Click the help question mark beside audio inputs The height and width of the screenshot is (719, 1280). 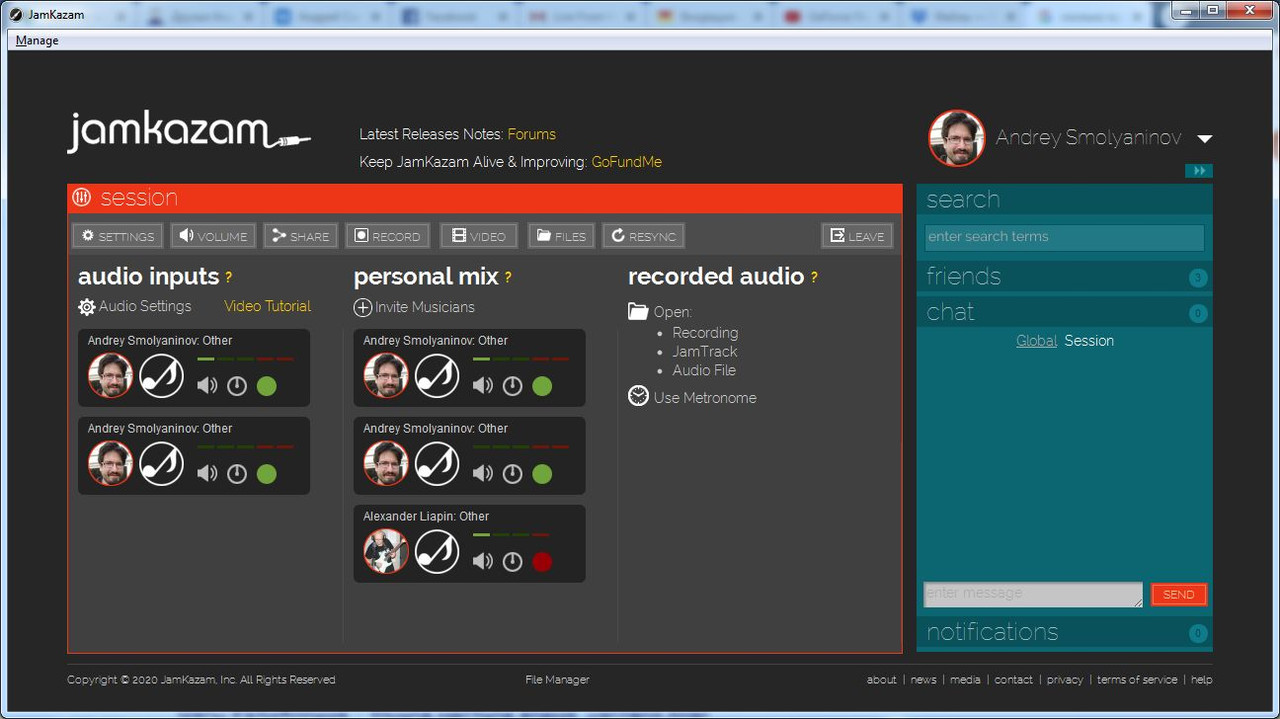click(228, 278)
